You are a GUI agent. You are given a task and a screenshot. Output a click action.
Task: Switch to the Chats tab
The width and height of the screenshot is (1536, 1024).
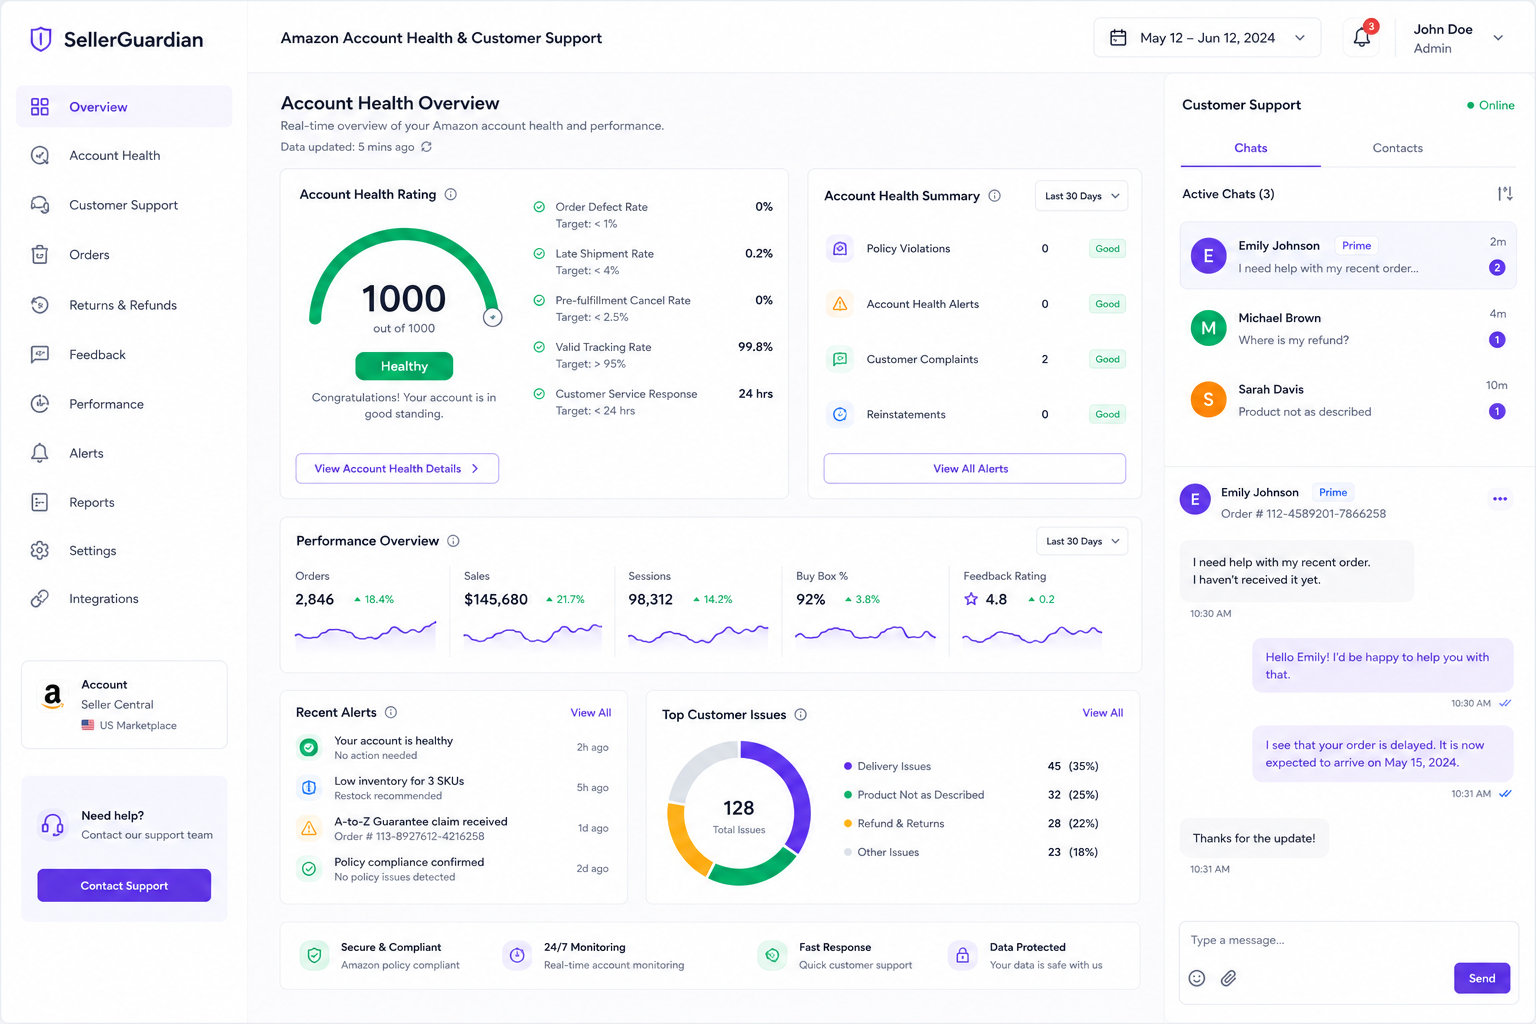pos(1250,148)
